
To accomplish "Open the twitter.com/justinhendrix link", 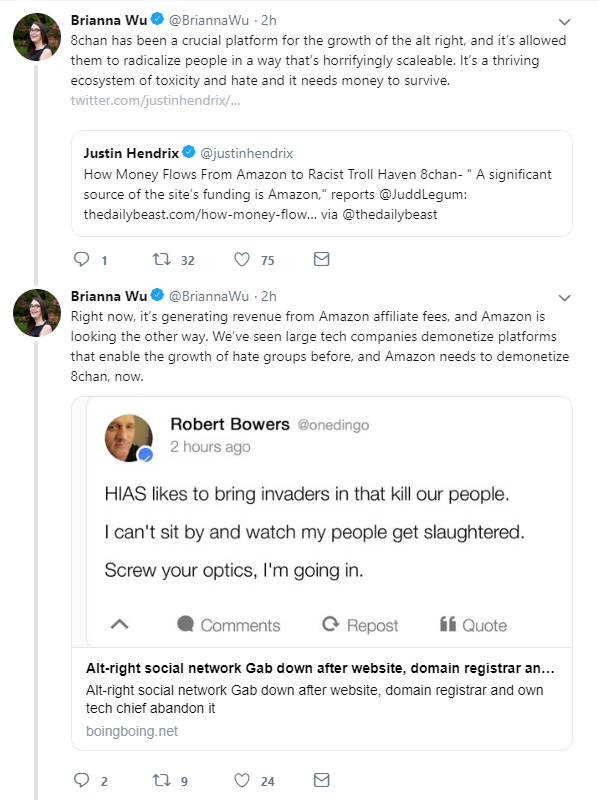I will pos(155,101).
